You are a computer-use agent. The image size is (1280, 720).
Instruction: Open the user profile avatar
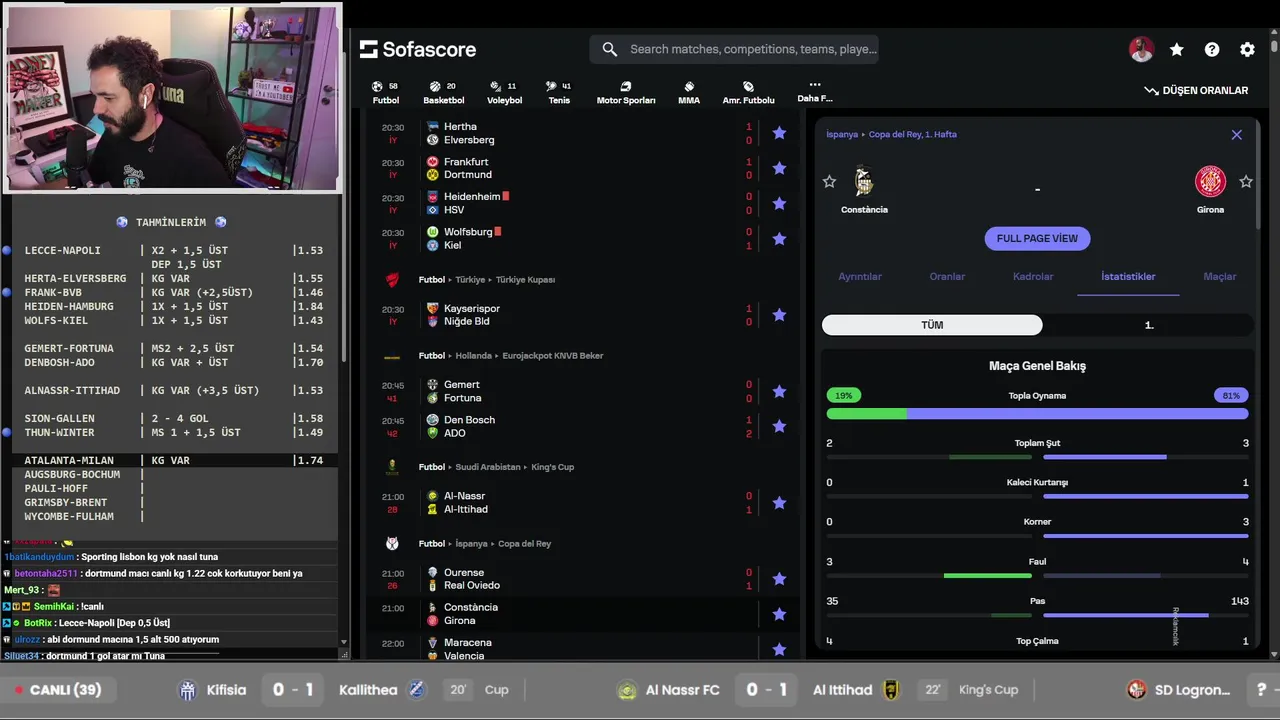(x=1141, y=49)
